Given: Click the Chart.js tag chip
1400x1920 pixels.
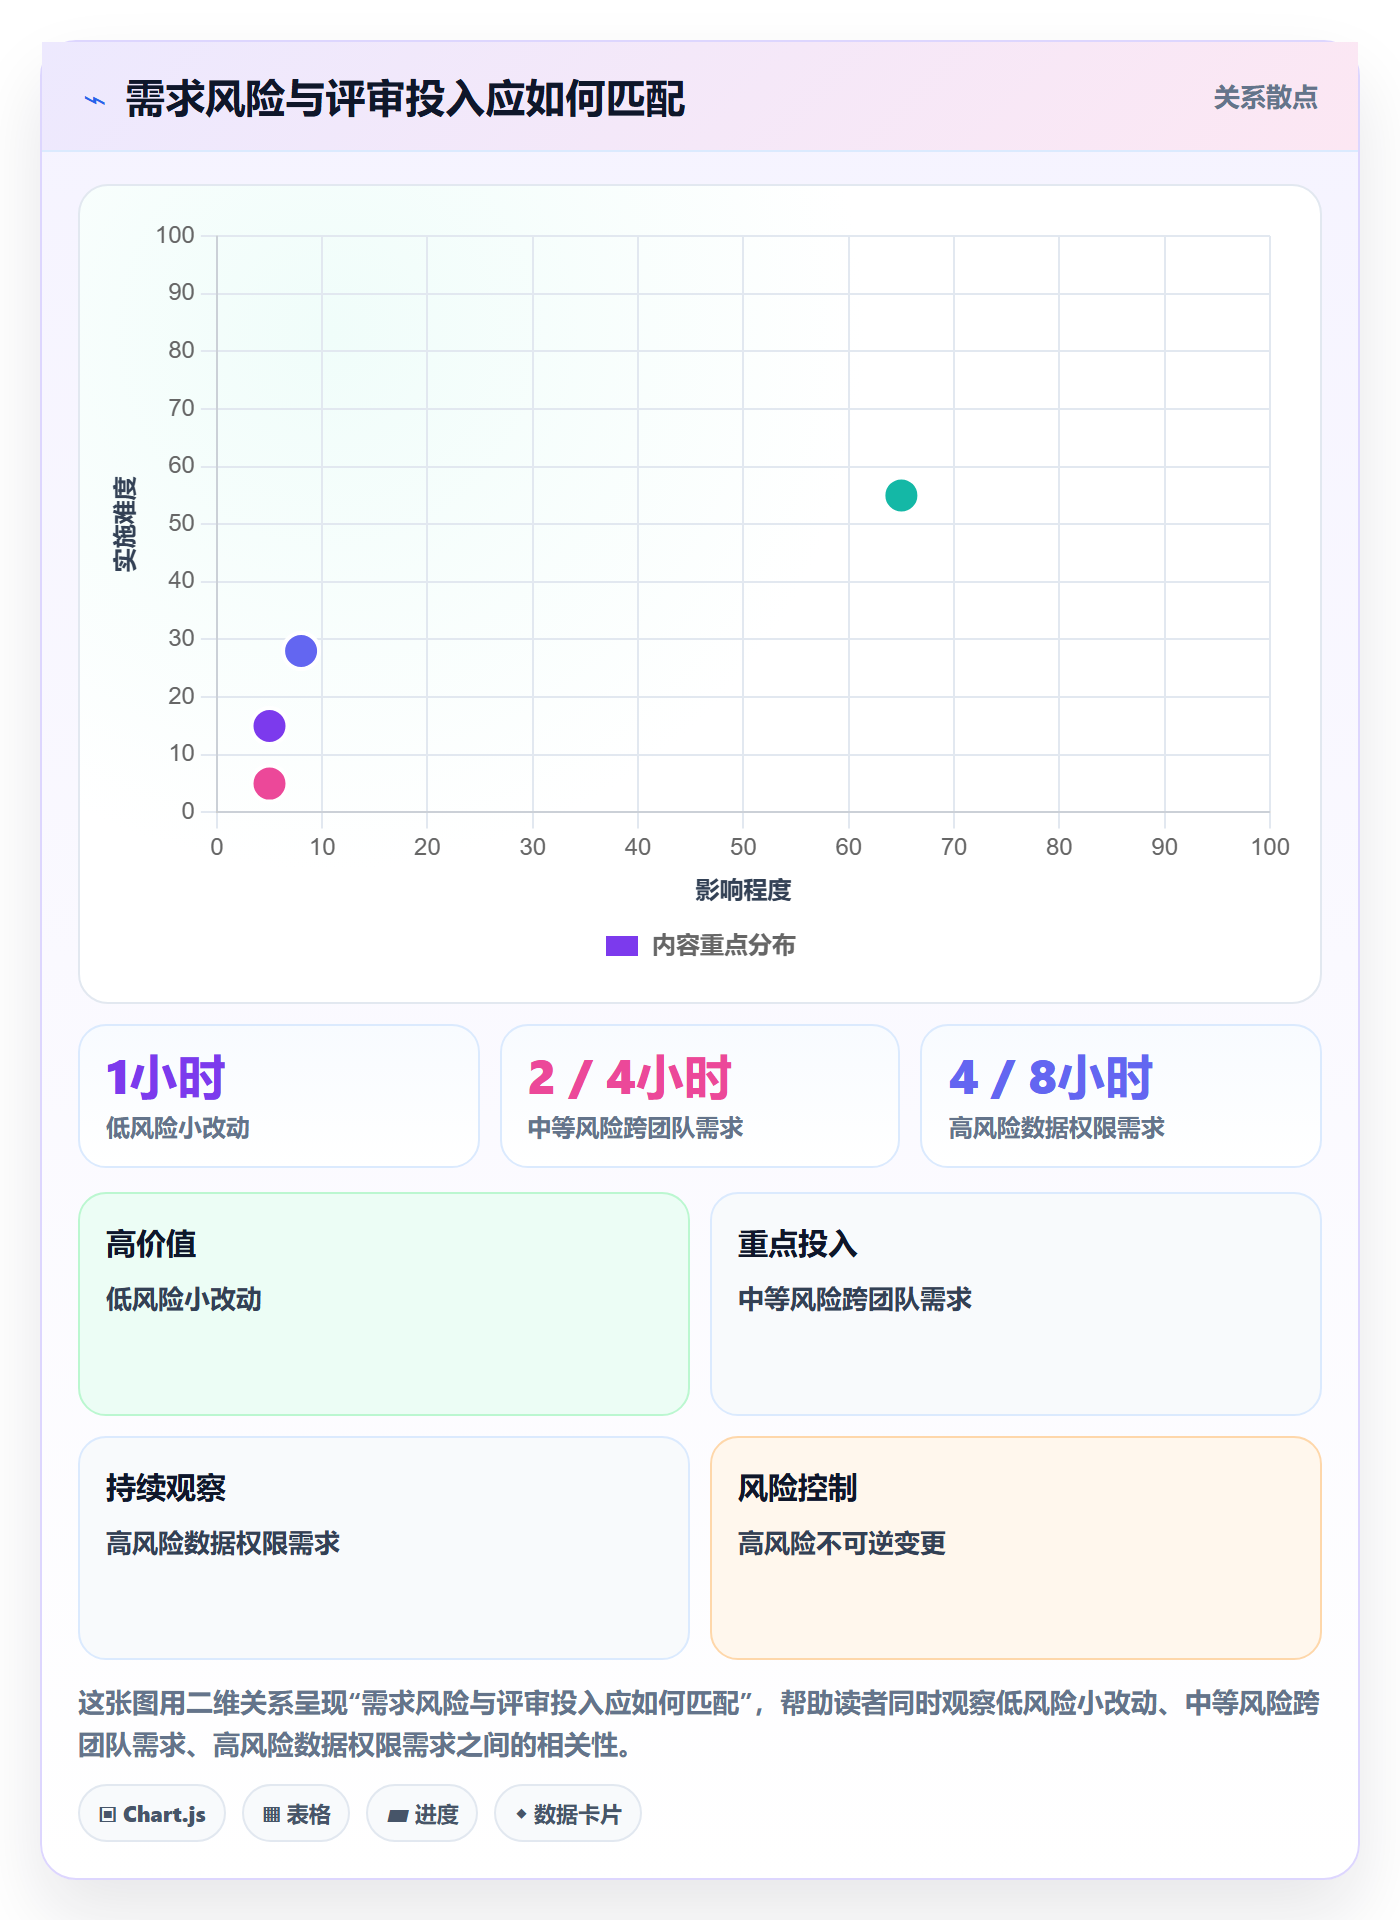Looking at the screenshot, I should [x=152, y=1814].
